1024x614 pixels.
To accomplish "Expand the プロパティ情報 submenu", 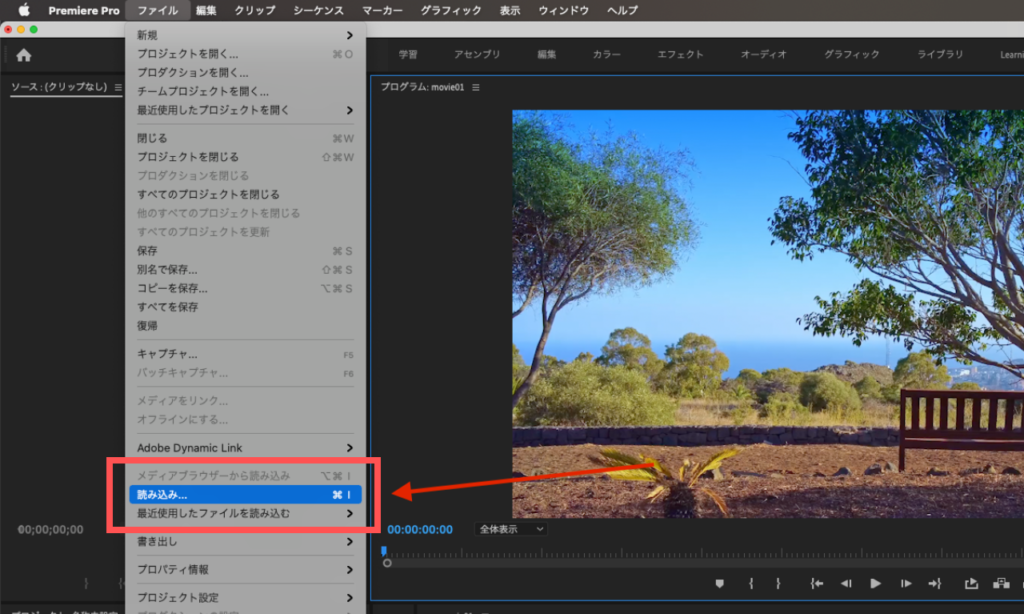I will tap(245, 570).
